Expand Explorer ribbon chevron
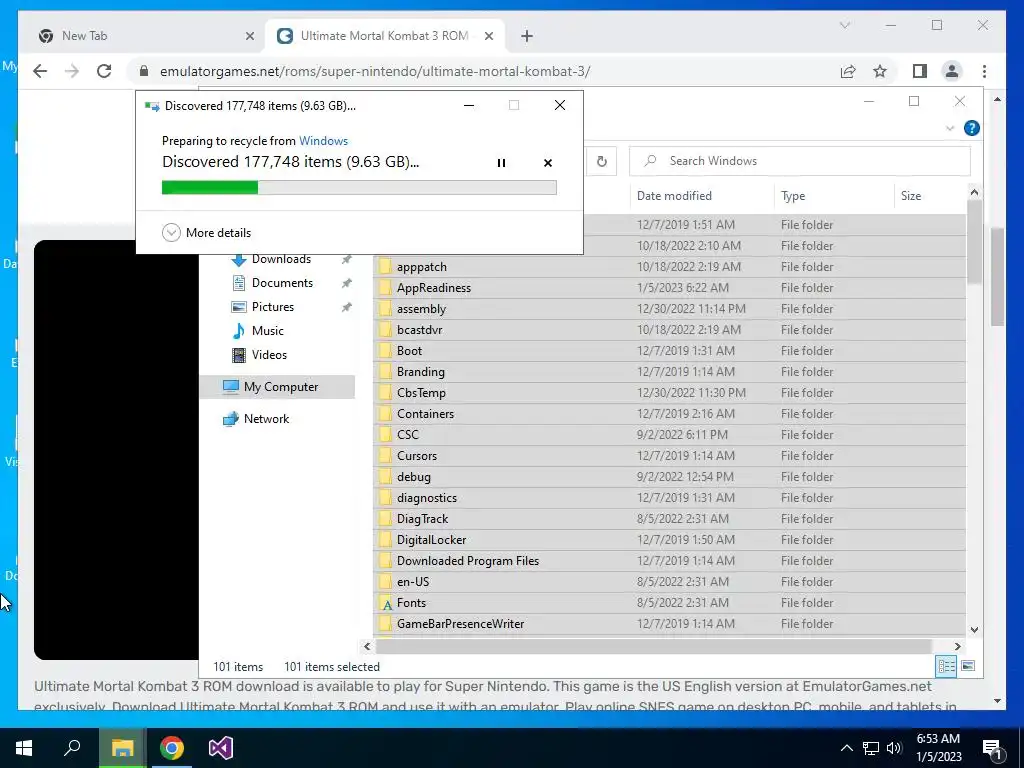The image size is (1024, 768). 950,128
